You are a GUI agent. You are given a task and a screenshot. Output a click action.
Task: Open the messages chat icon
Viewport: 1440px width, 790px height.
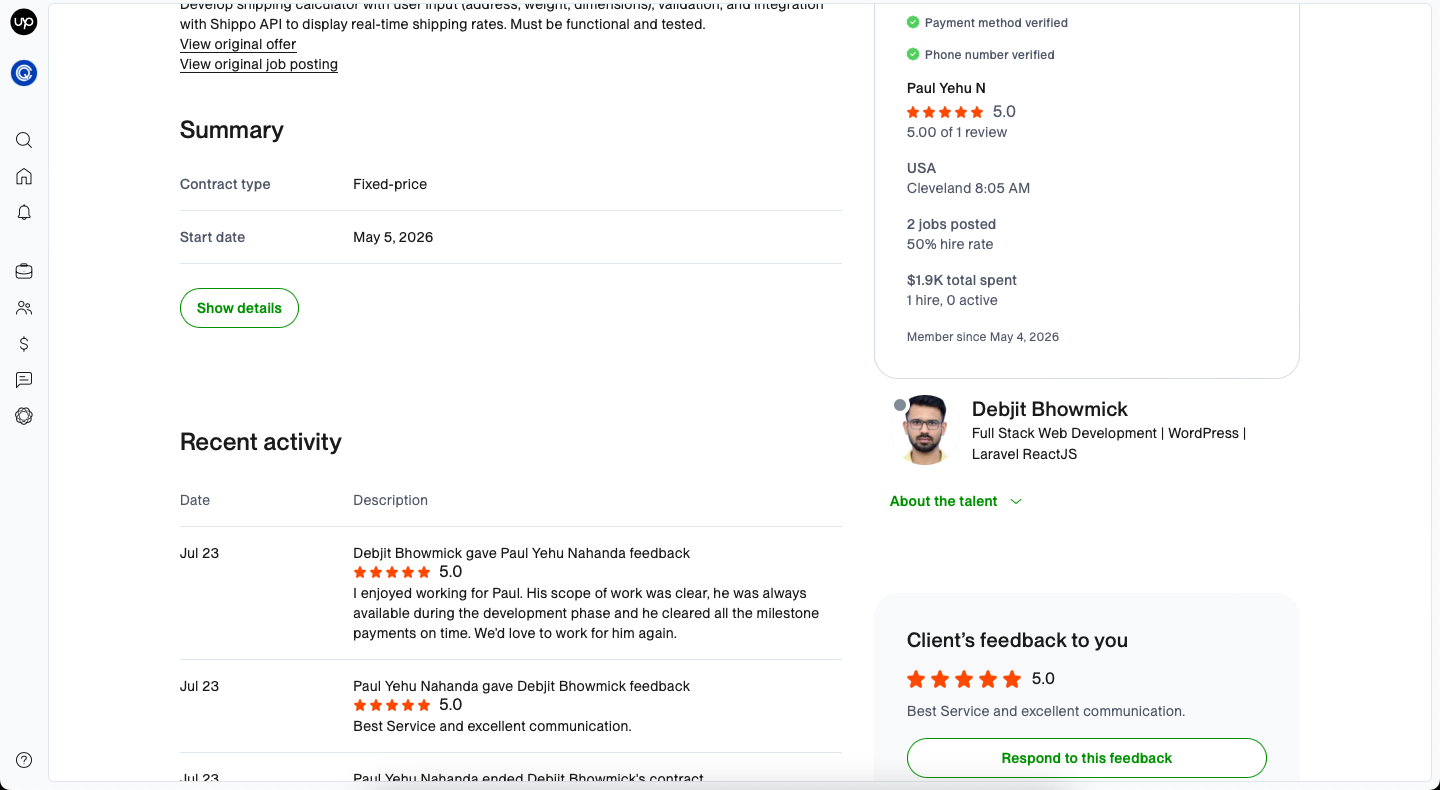click(24, 380)
